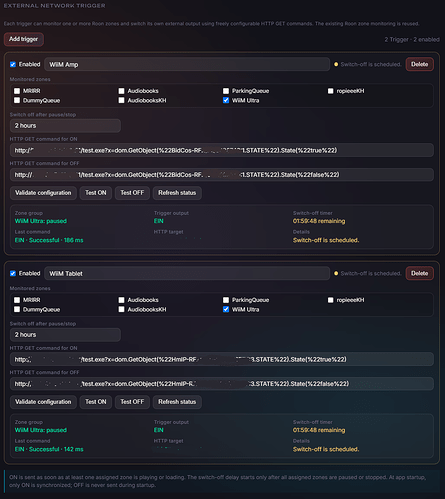Viewport: 445px width, 499px height.
Task: Check ropieeeKH zone in WiiM Amp trigger
Action: 330,91
